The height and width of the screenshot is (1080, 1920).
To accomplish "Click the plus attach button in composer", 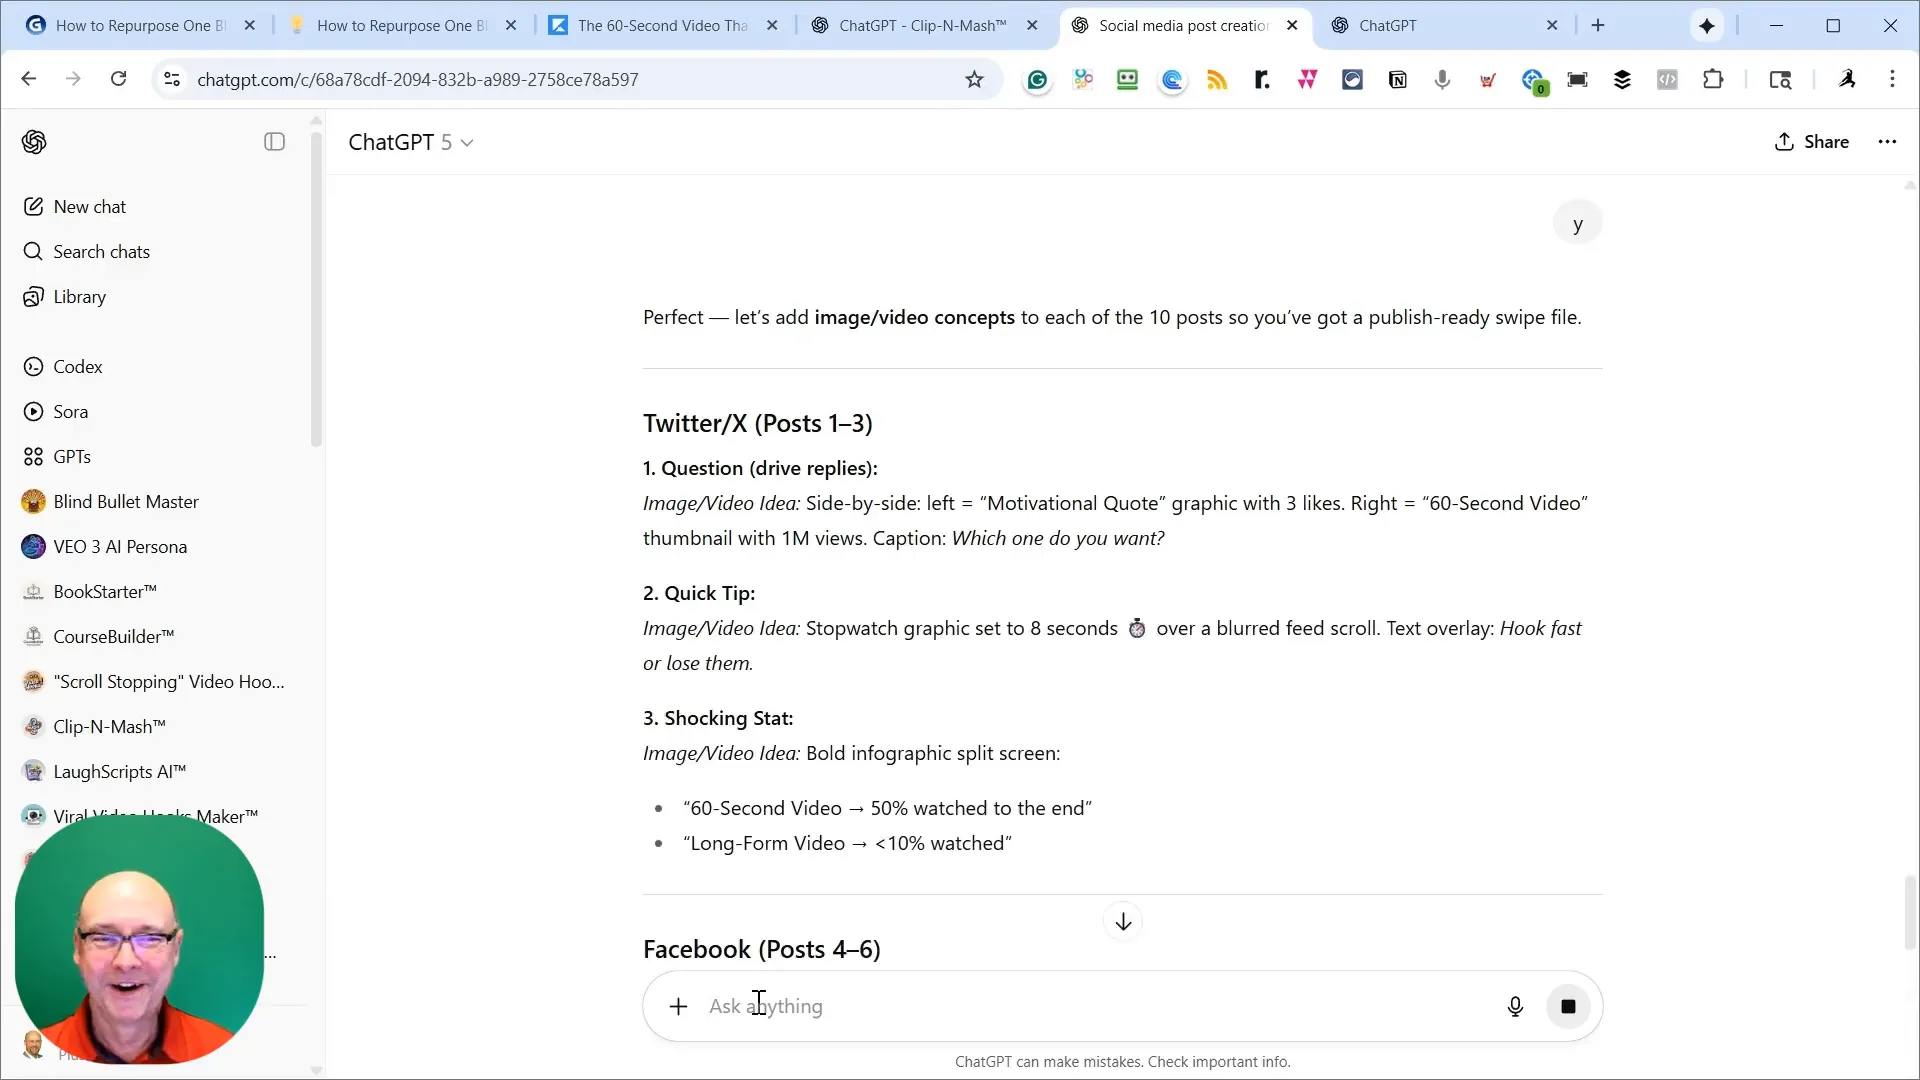I will click(678, 1006).
